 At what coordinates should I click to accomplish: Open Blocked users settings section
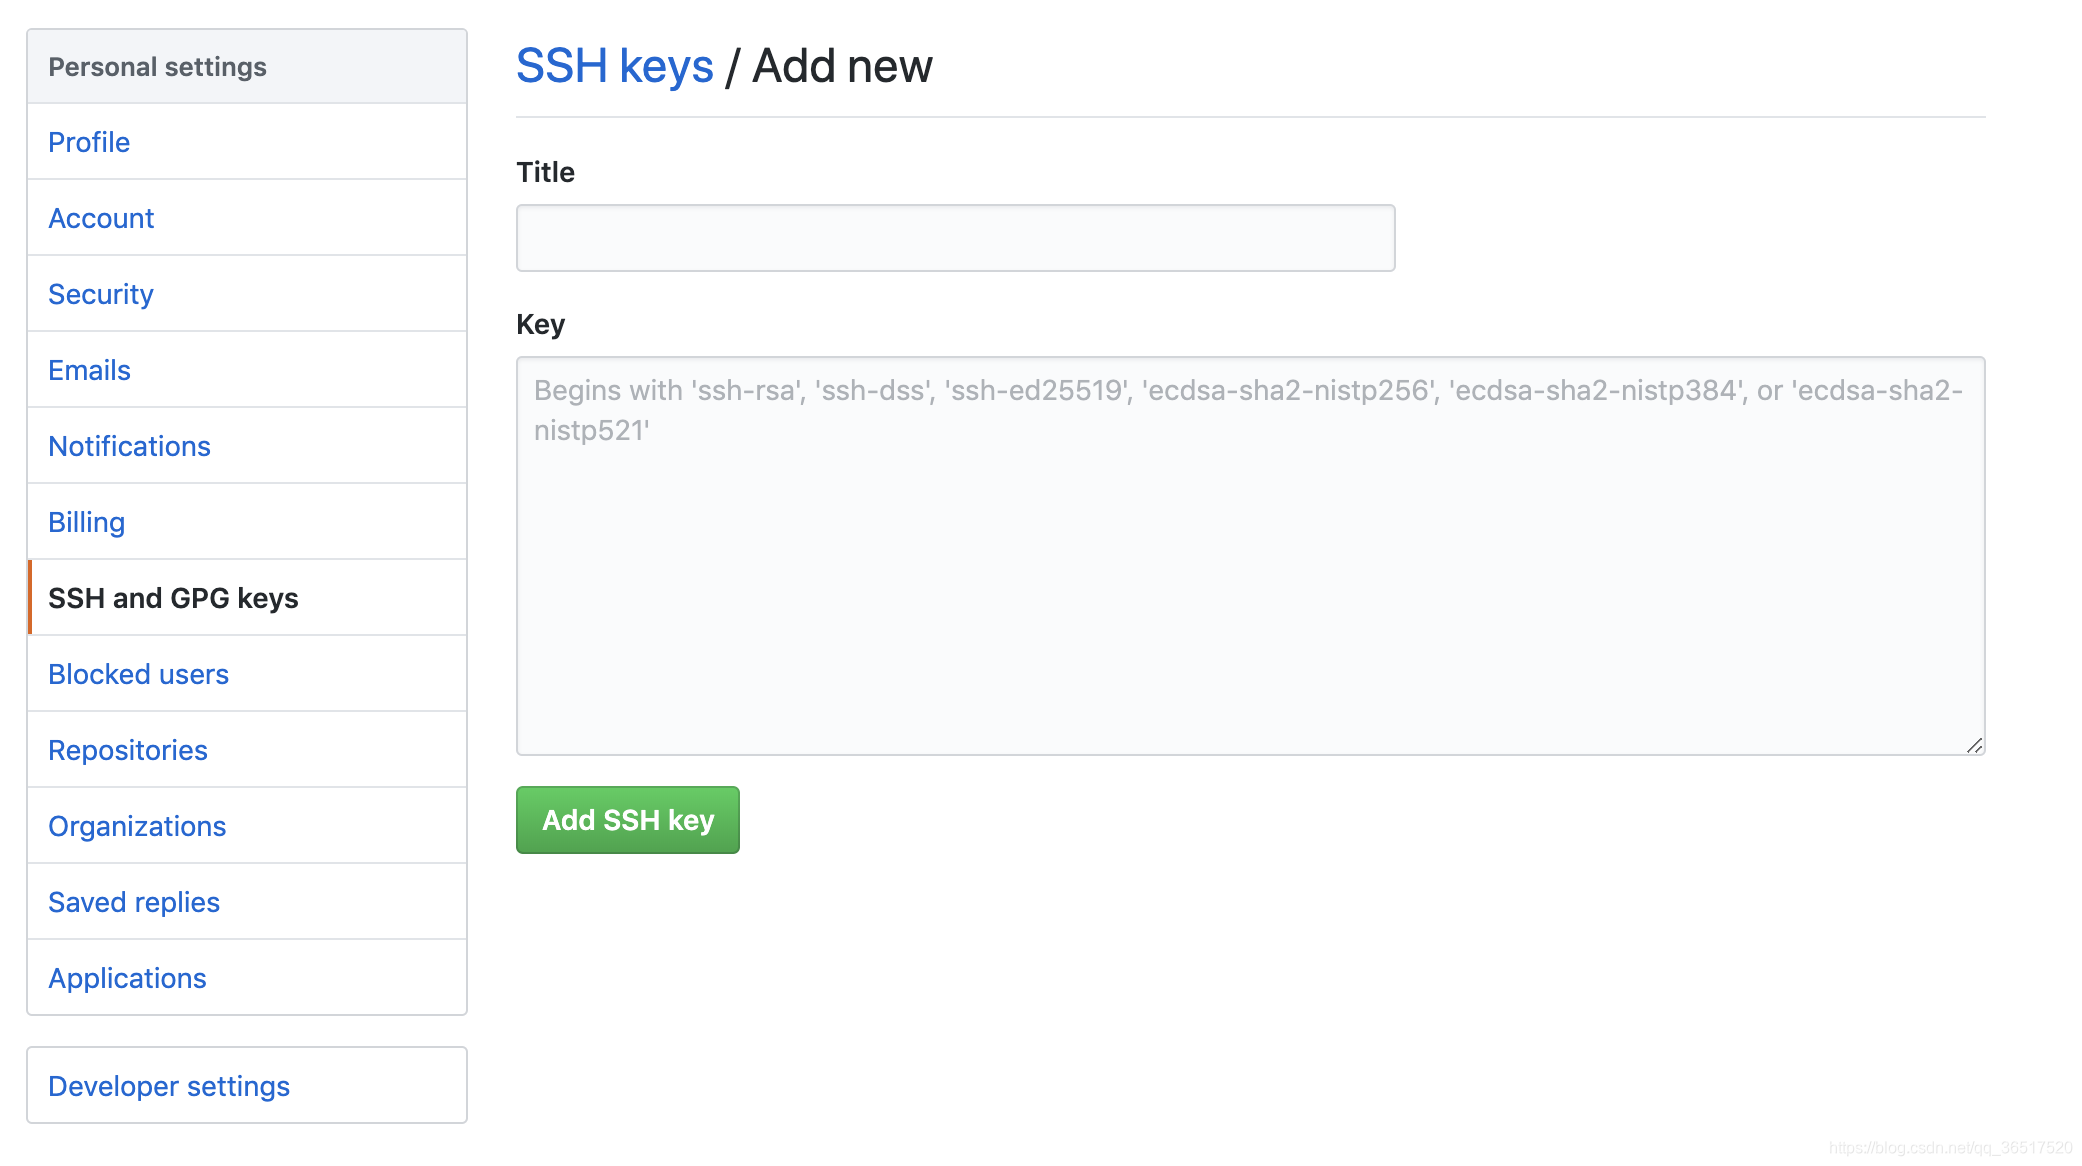pos(137,672)
